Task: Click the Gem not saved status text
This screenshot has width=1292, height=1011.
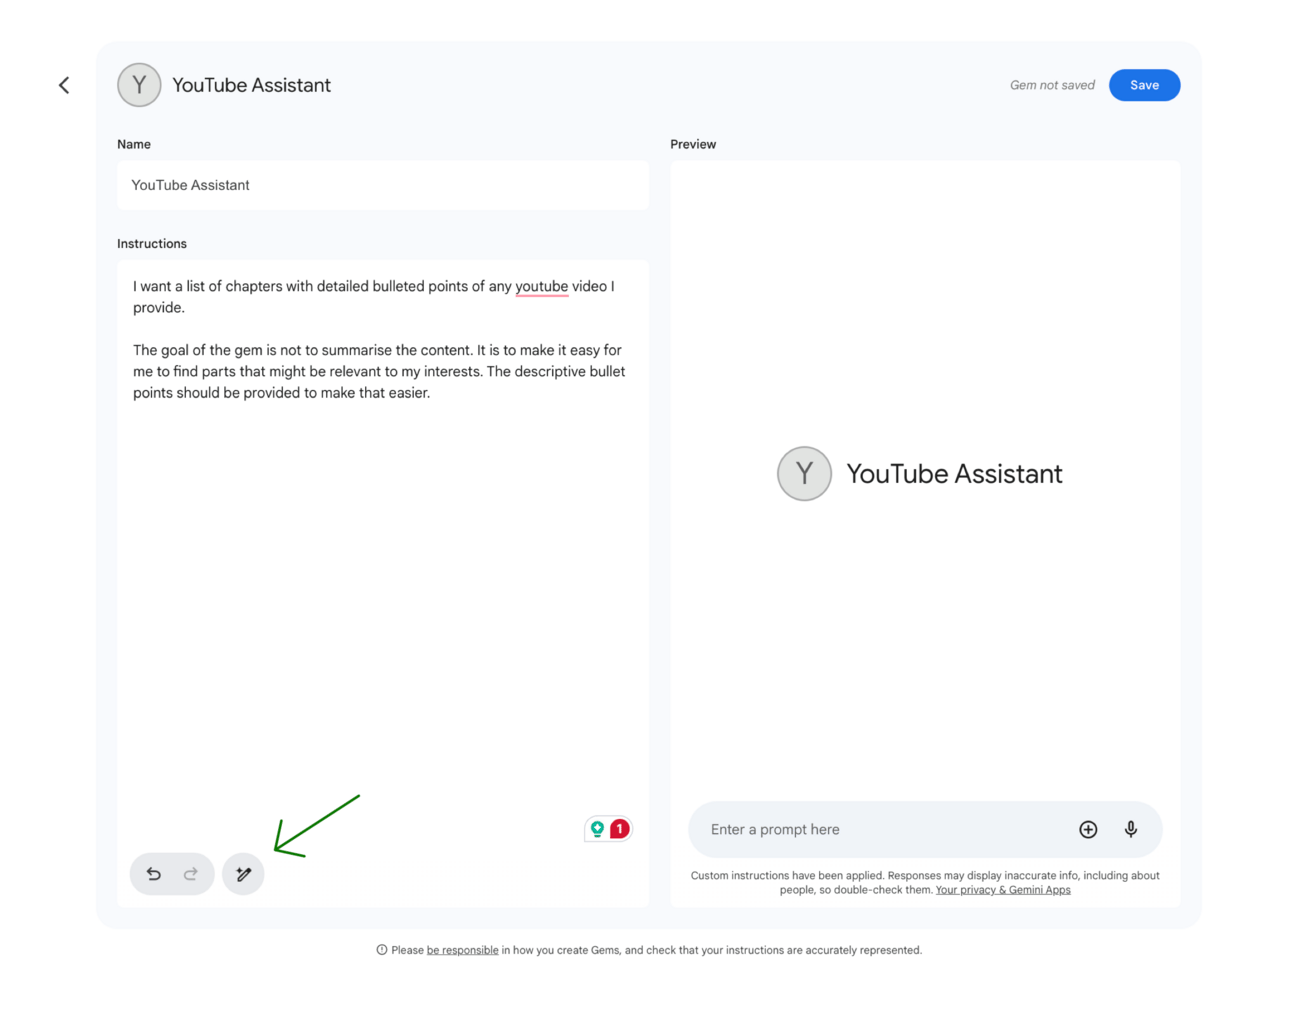Action: pyautogui.click(x=1052, y=85)
